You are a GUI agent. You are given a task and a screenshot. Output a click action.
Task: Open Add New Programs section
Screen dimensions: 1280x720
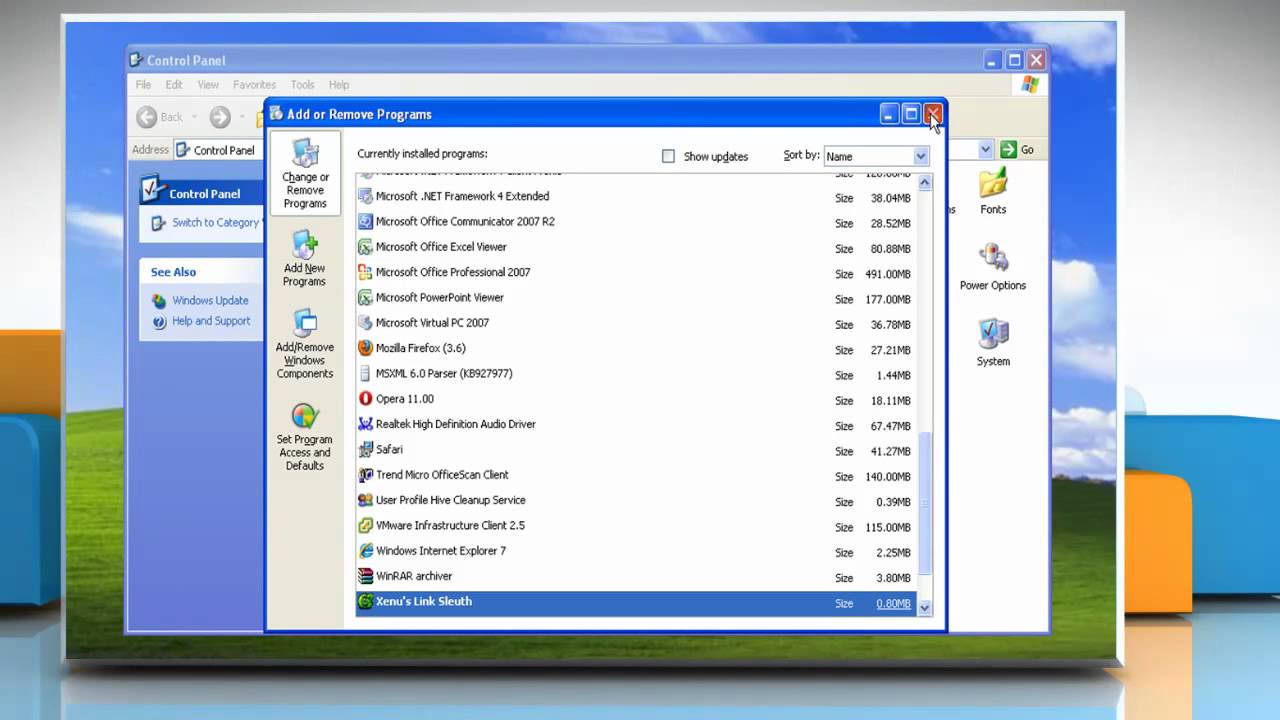(304, 260)
